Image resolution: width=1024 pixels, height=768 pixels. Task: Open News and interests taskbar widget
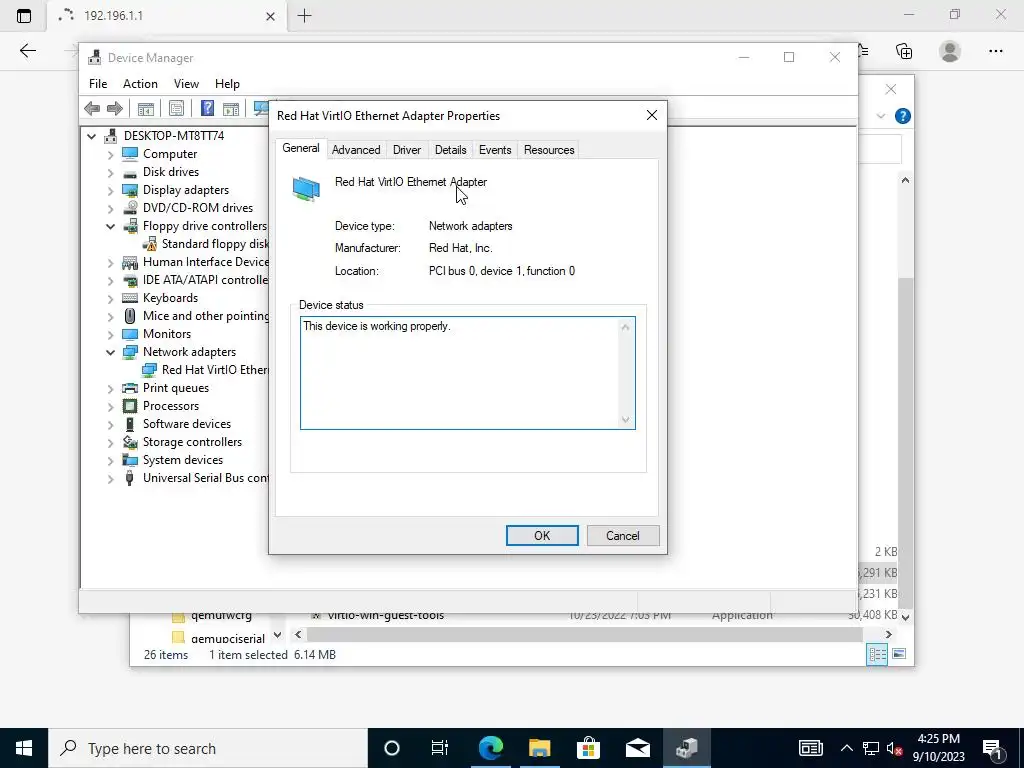pyautogui.click(x=810, y=748)
